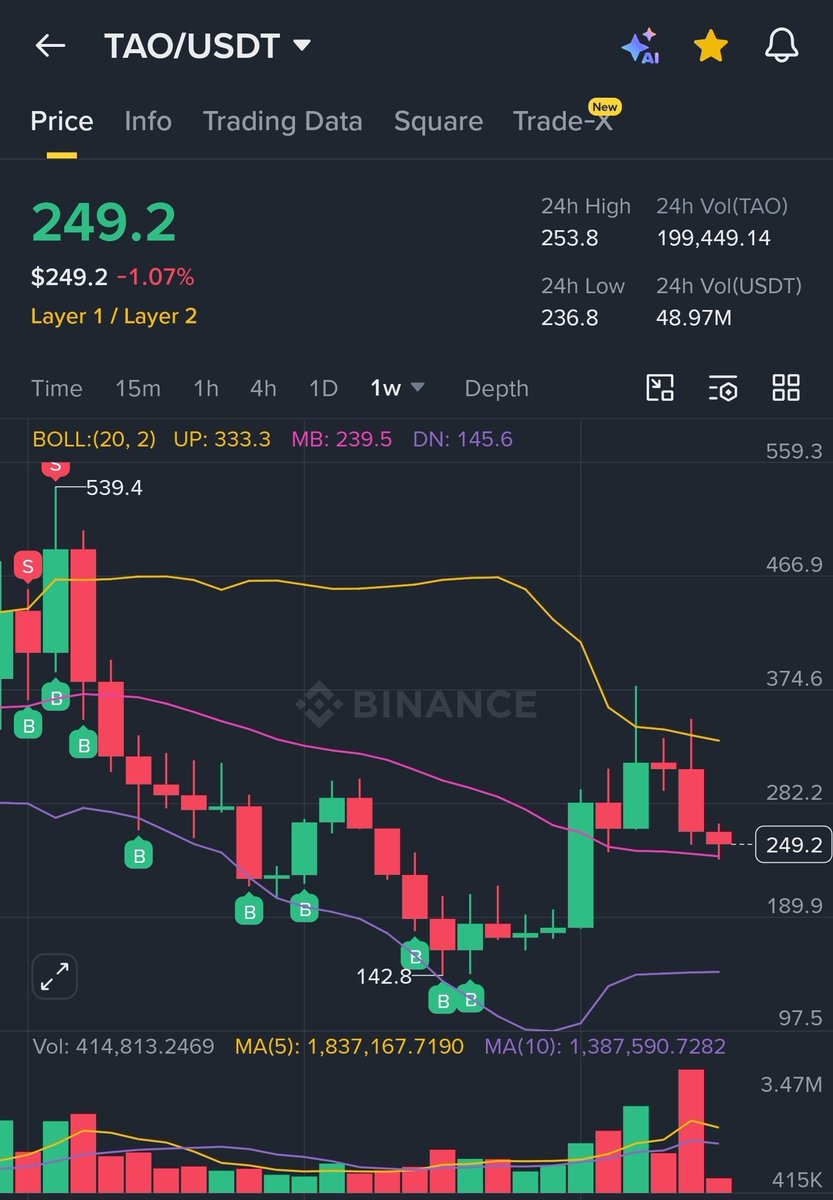Go to the Square tab
Viewport: 833px width, 1200px height.
tap(438, 121)
